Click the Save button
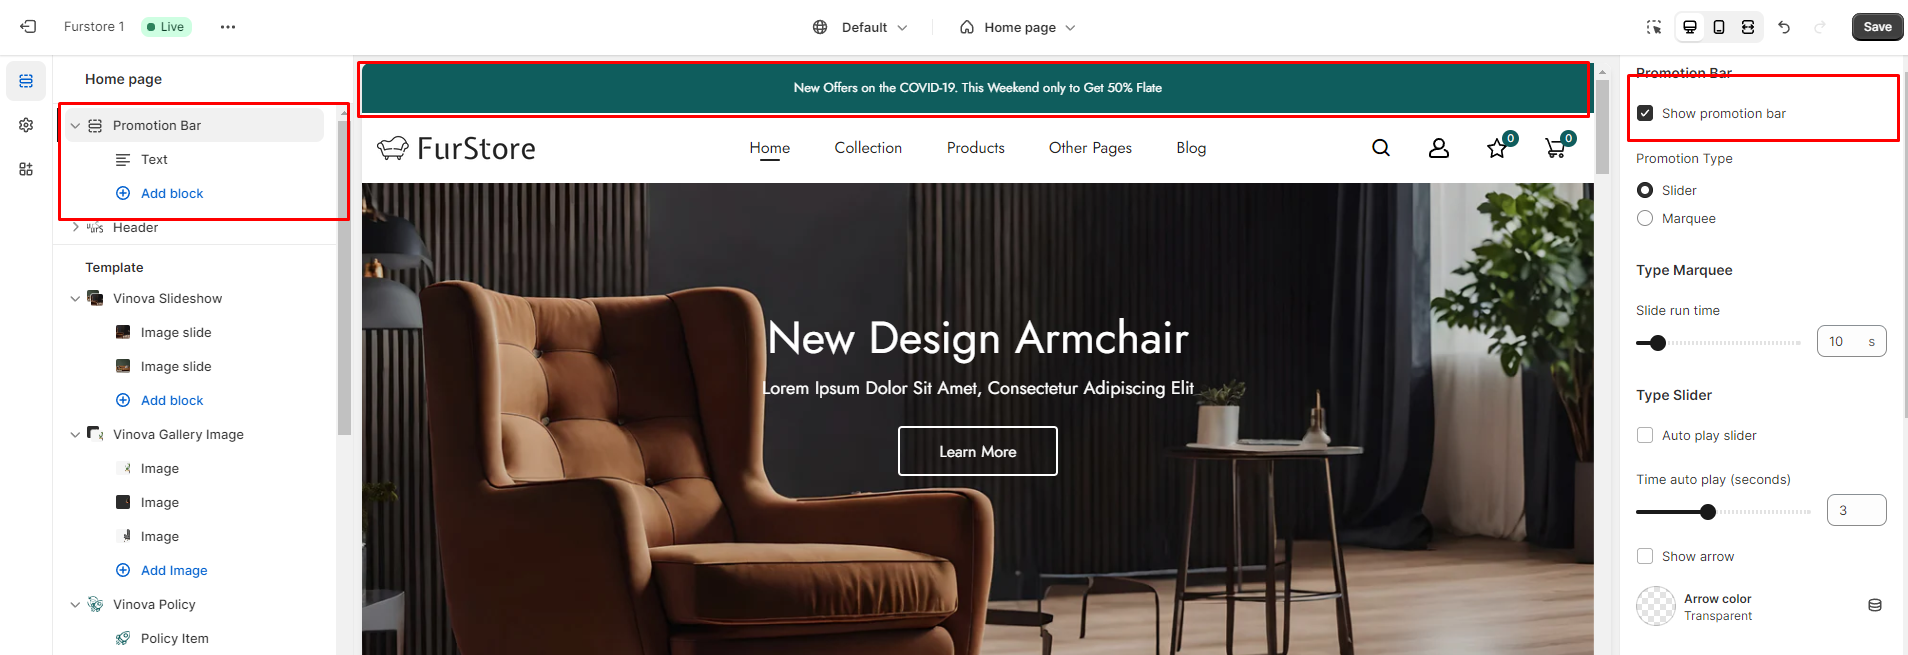This screenshot has width=1908, height=655. (1877, 27)
